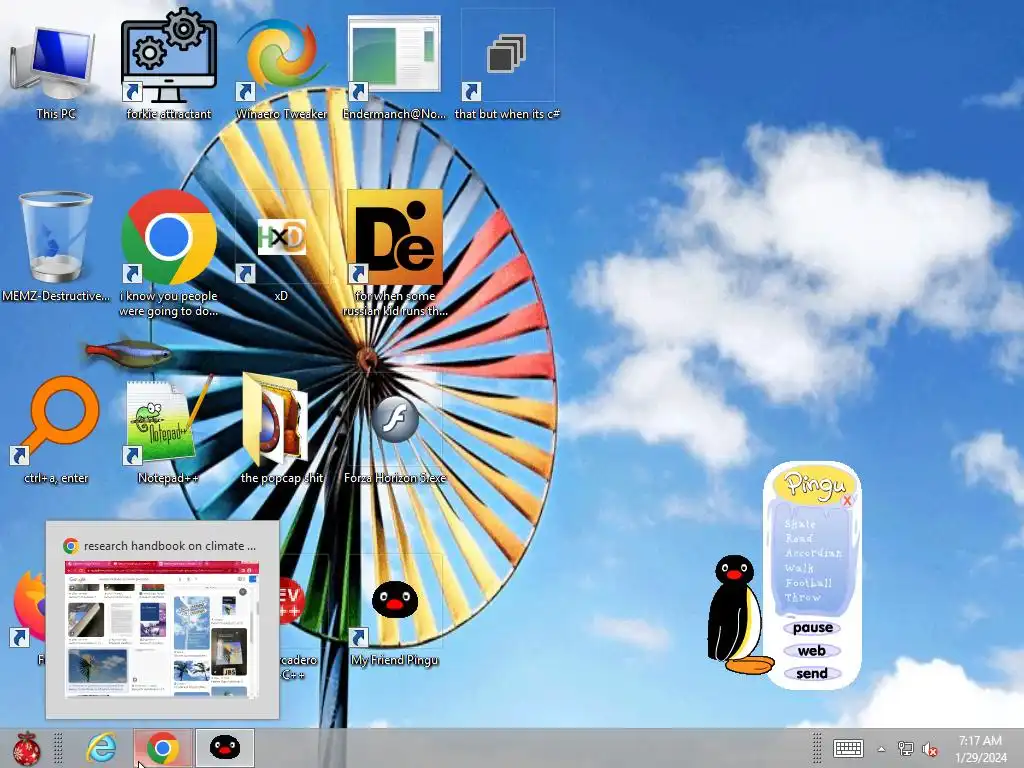Click the Chrome window preview thumbnail
Screen dimensions: 1024x768
[162, 629]
